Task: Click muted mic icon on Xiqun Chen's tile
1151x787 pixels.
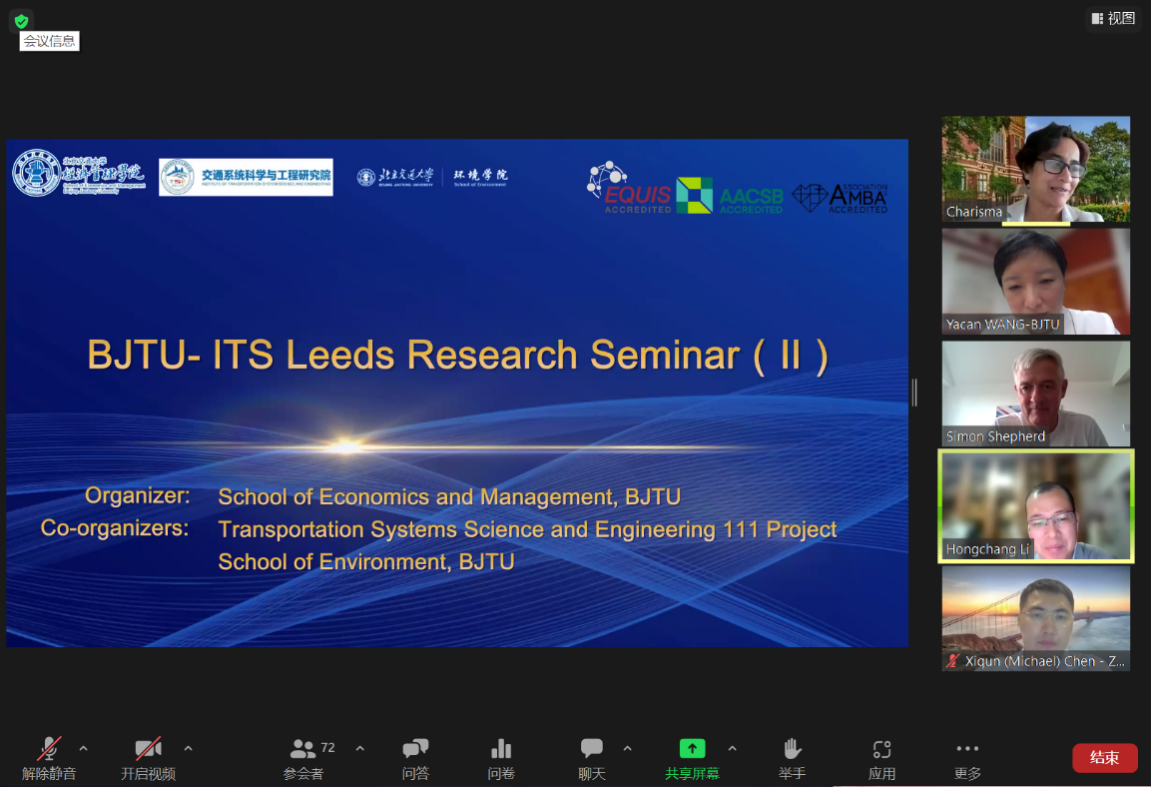Action: [x=953, y=661]
